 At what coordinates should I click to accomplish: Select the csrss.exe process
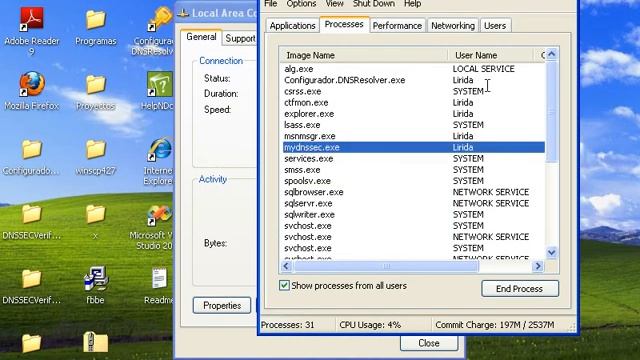coord(413,91)
